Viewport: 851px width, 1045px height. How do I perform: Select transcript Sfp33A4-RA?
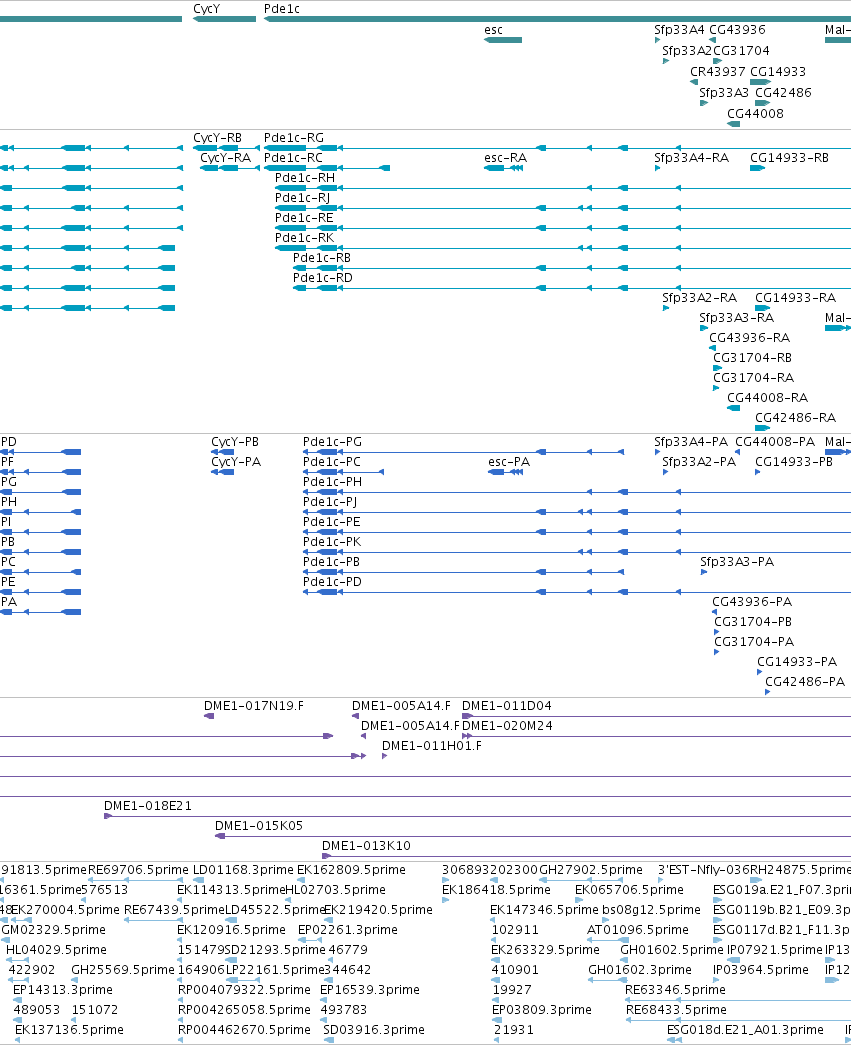coord(691,158)
